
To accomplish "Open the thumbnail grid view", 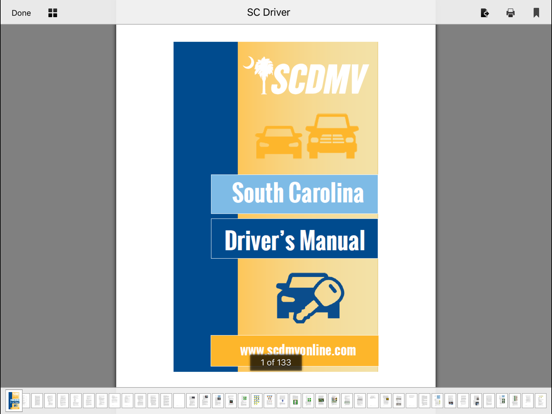I will point(52,13).
